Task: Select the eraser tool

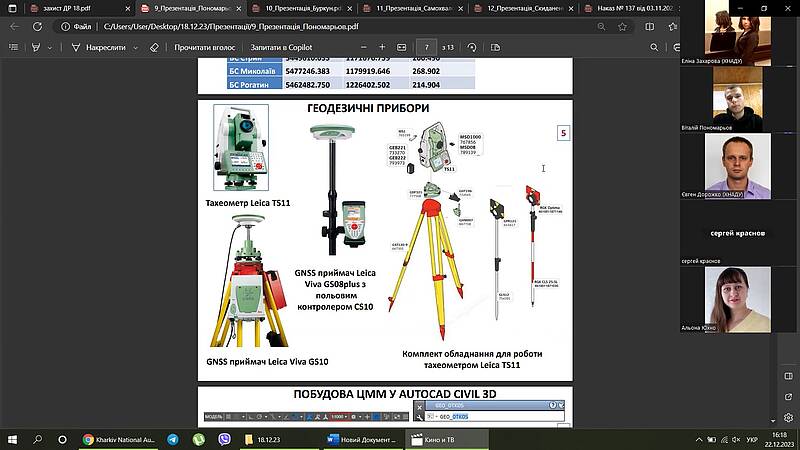Action: pyautogui.click(x=155, y=47)
